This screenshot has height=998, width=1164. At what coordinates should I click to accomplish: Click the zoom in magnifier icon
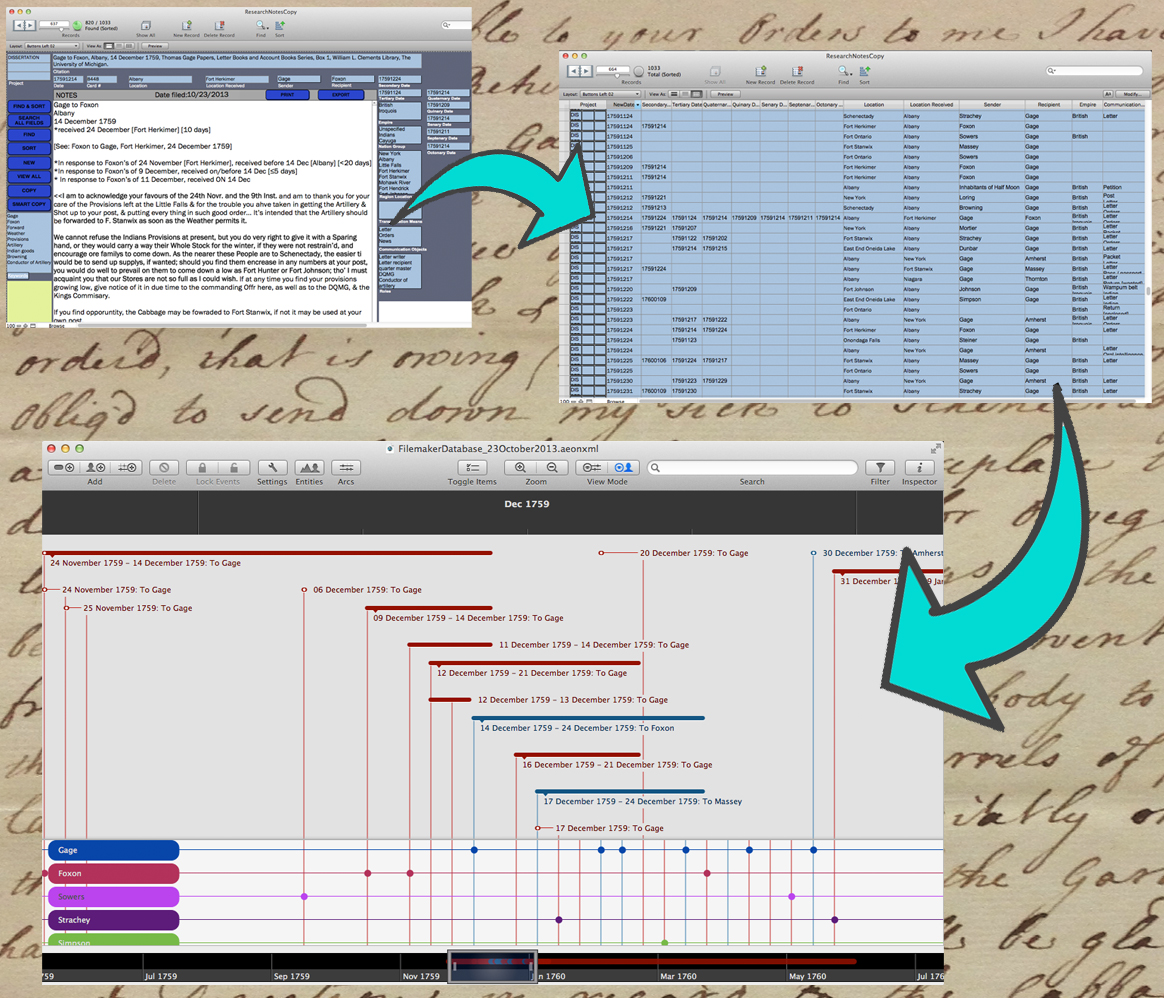(520, 468)
